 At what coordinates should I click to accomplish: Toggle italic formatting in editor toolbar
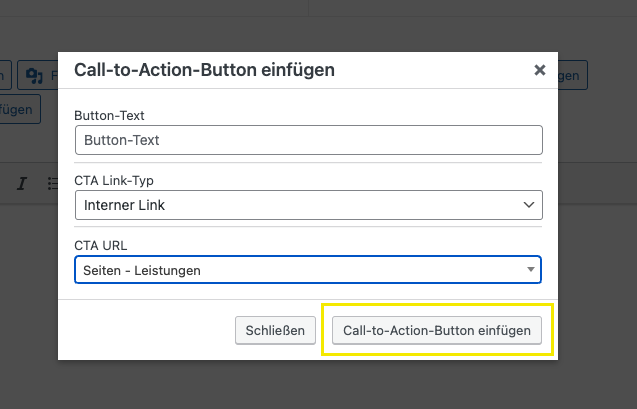click(22, 184)
